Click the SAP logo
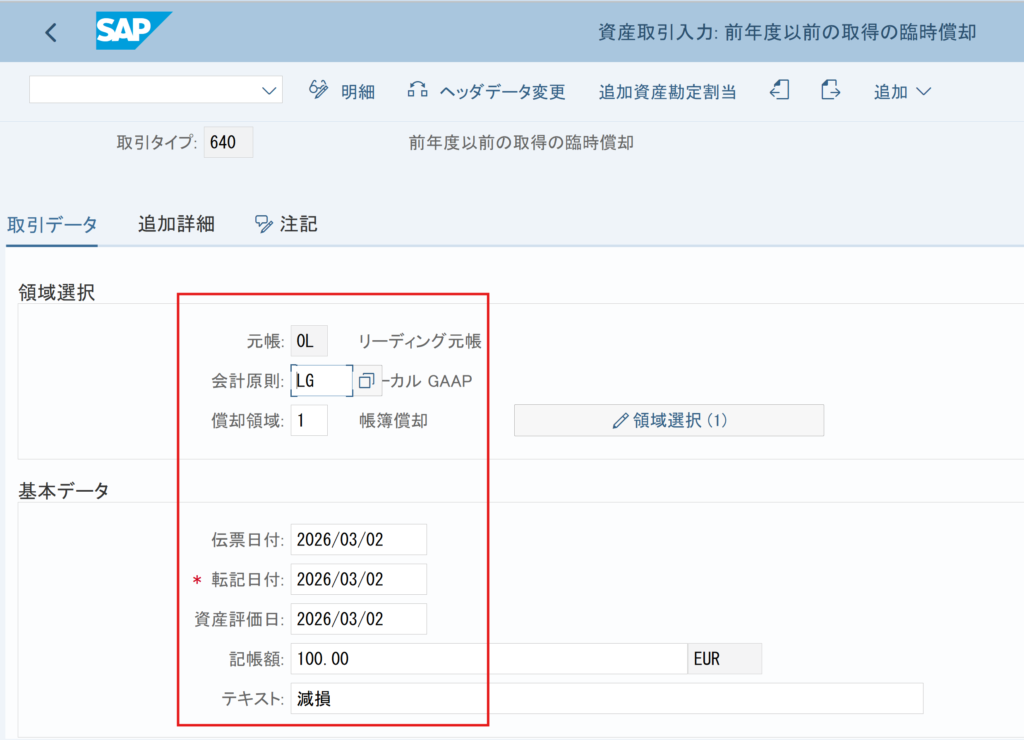This screenshot has width=1024, height=740. 133,31
